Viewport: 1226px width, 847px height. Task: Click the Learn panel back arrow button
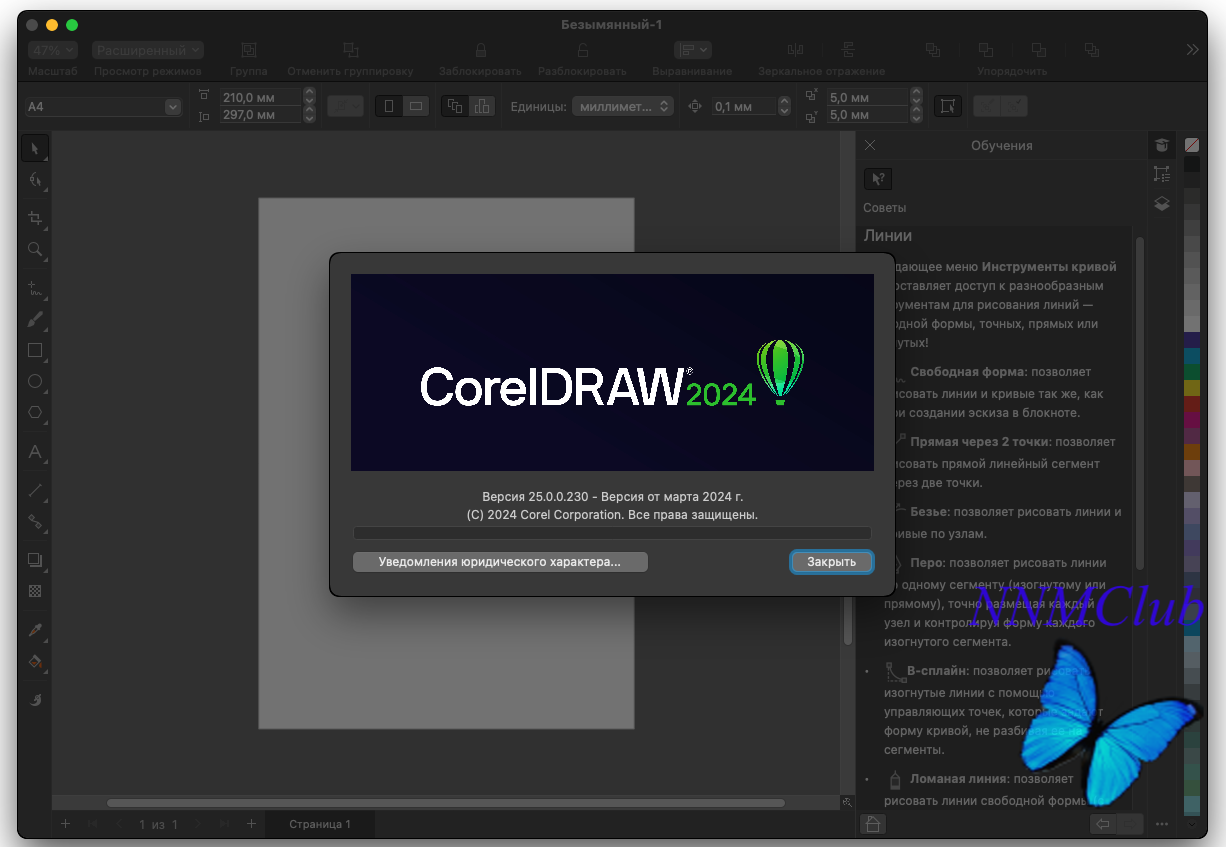pyautogui.click(x=1103, y=825)
